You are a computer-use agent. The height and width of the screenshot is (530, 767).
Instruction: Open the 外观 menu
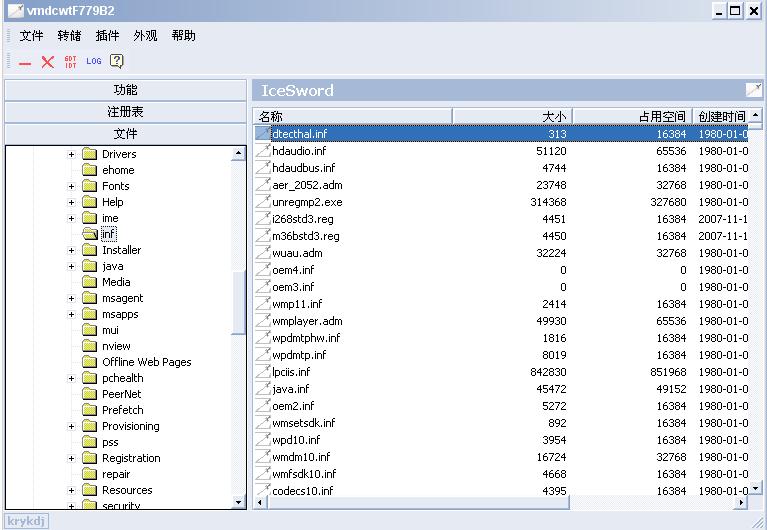click(145, 36)
